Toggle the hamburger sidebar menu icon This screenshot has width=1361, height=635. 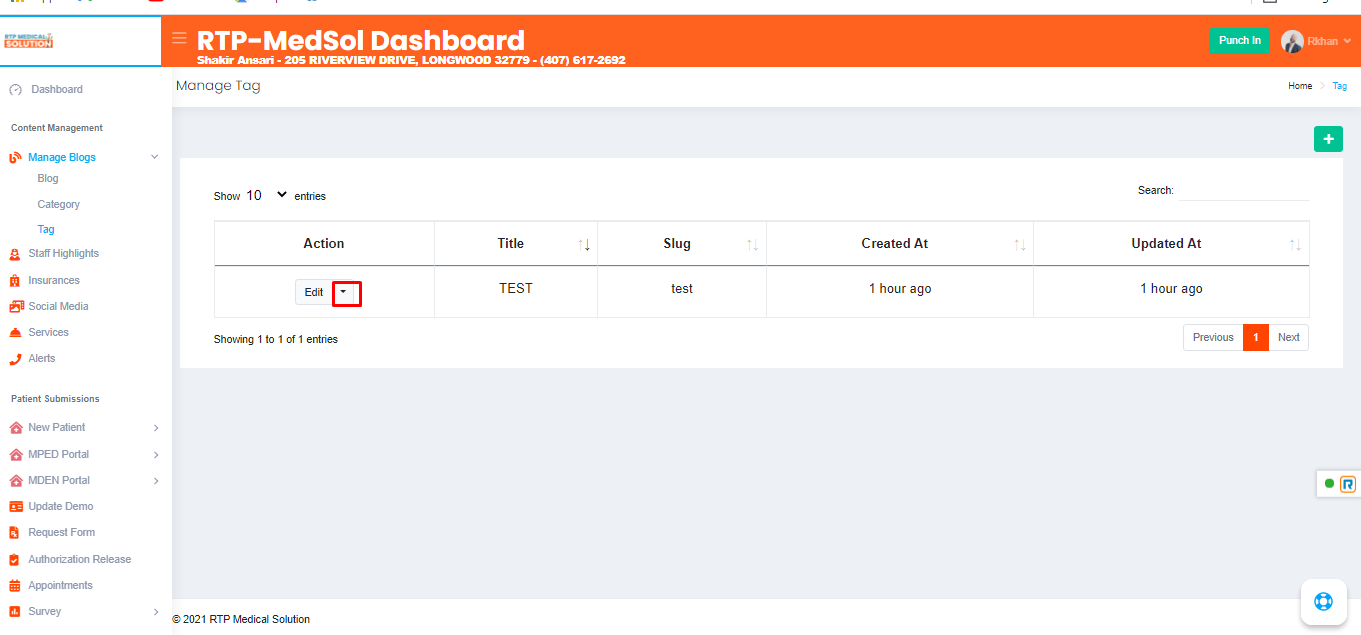pyautogui.click(x=179, y=38)
